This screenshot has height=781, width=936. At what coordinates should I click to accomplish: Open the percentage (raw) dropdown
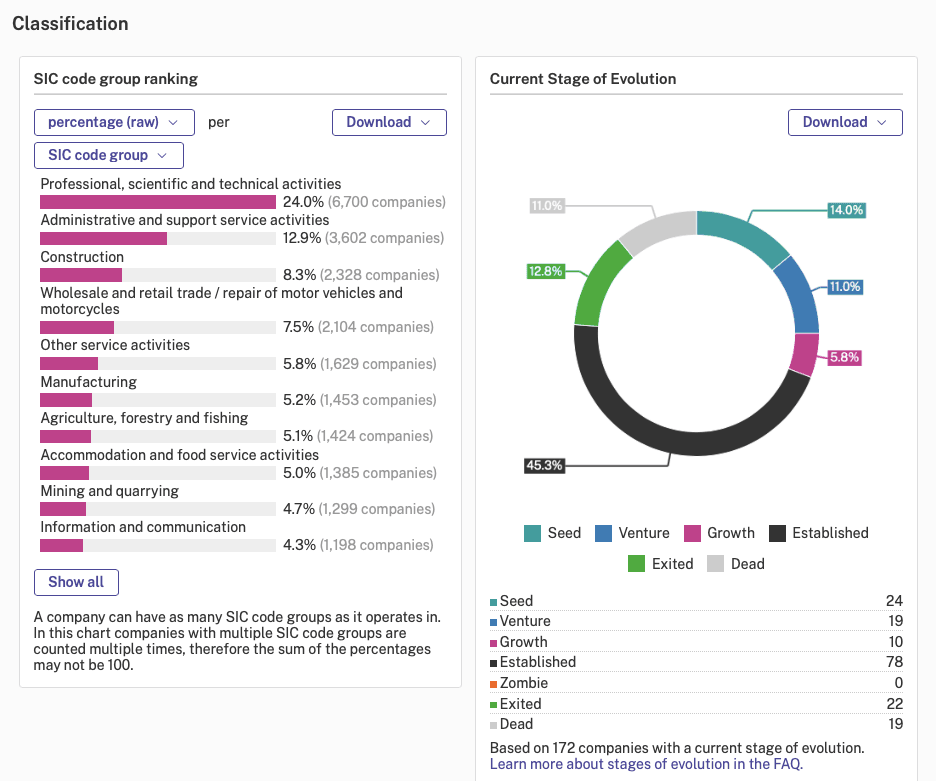[x=114, y=122]
